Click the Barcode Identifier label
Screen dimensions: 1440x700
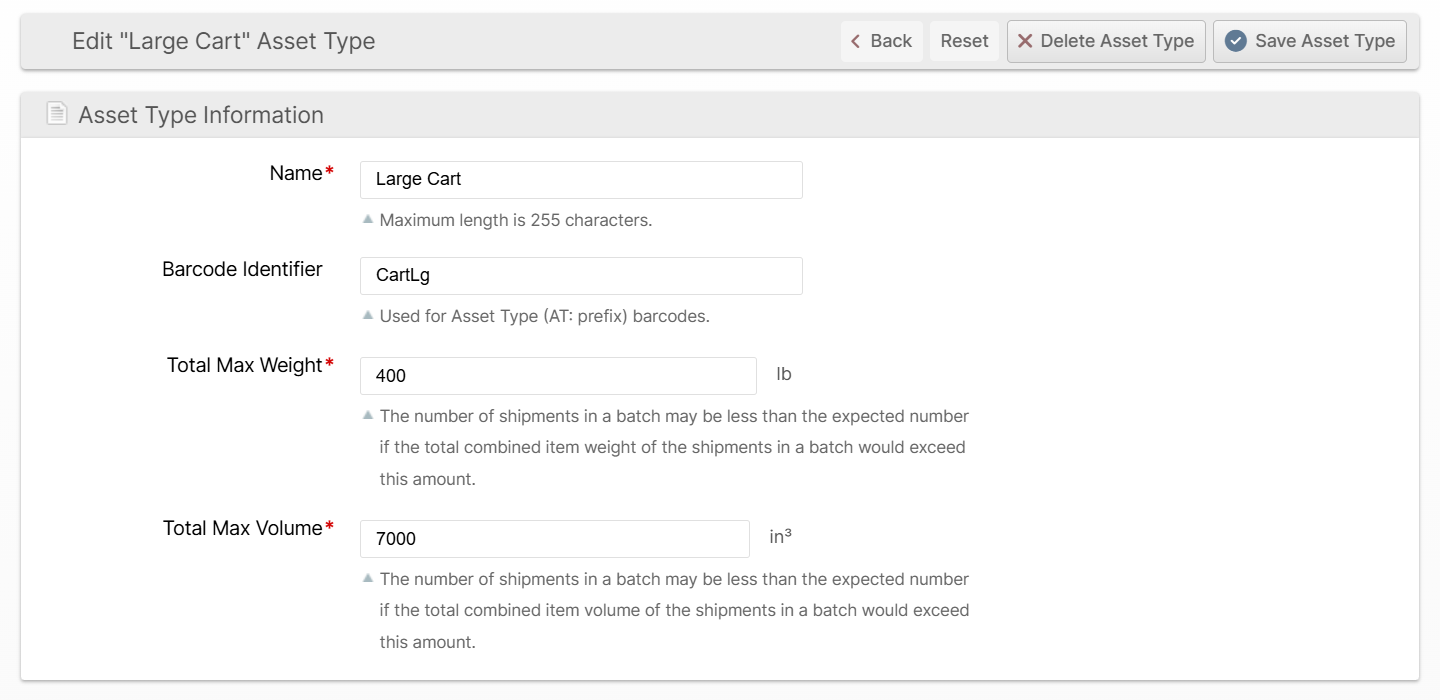click(x=242, y=269)
